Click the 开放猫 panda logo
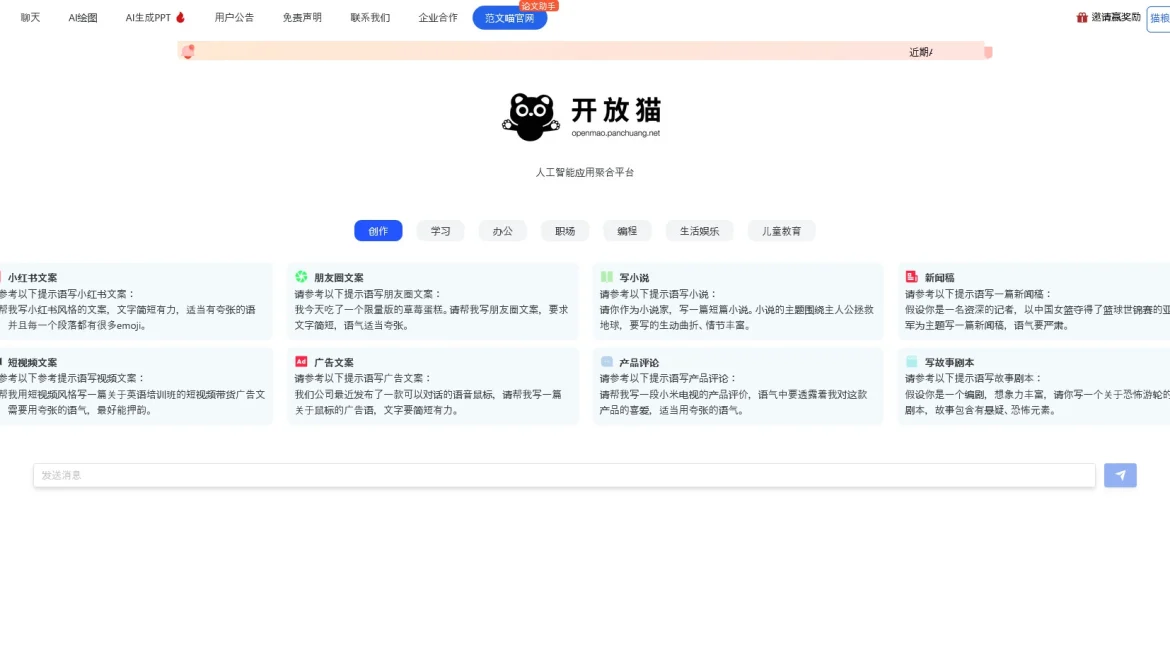The width and height of the screenshot is (1170, 650). 531,117
